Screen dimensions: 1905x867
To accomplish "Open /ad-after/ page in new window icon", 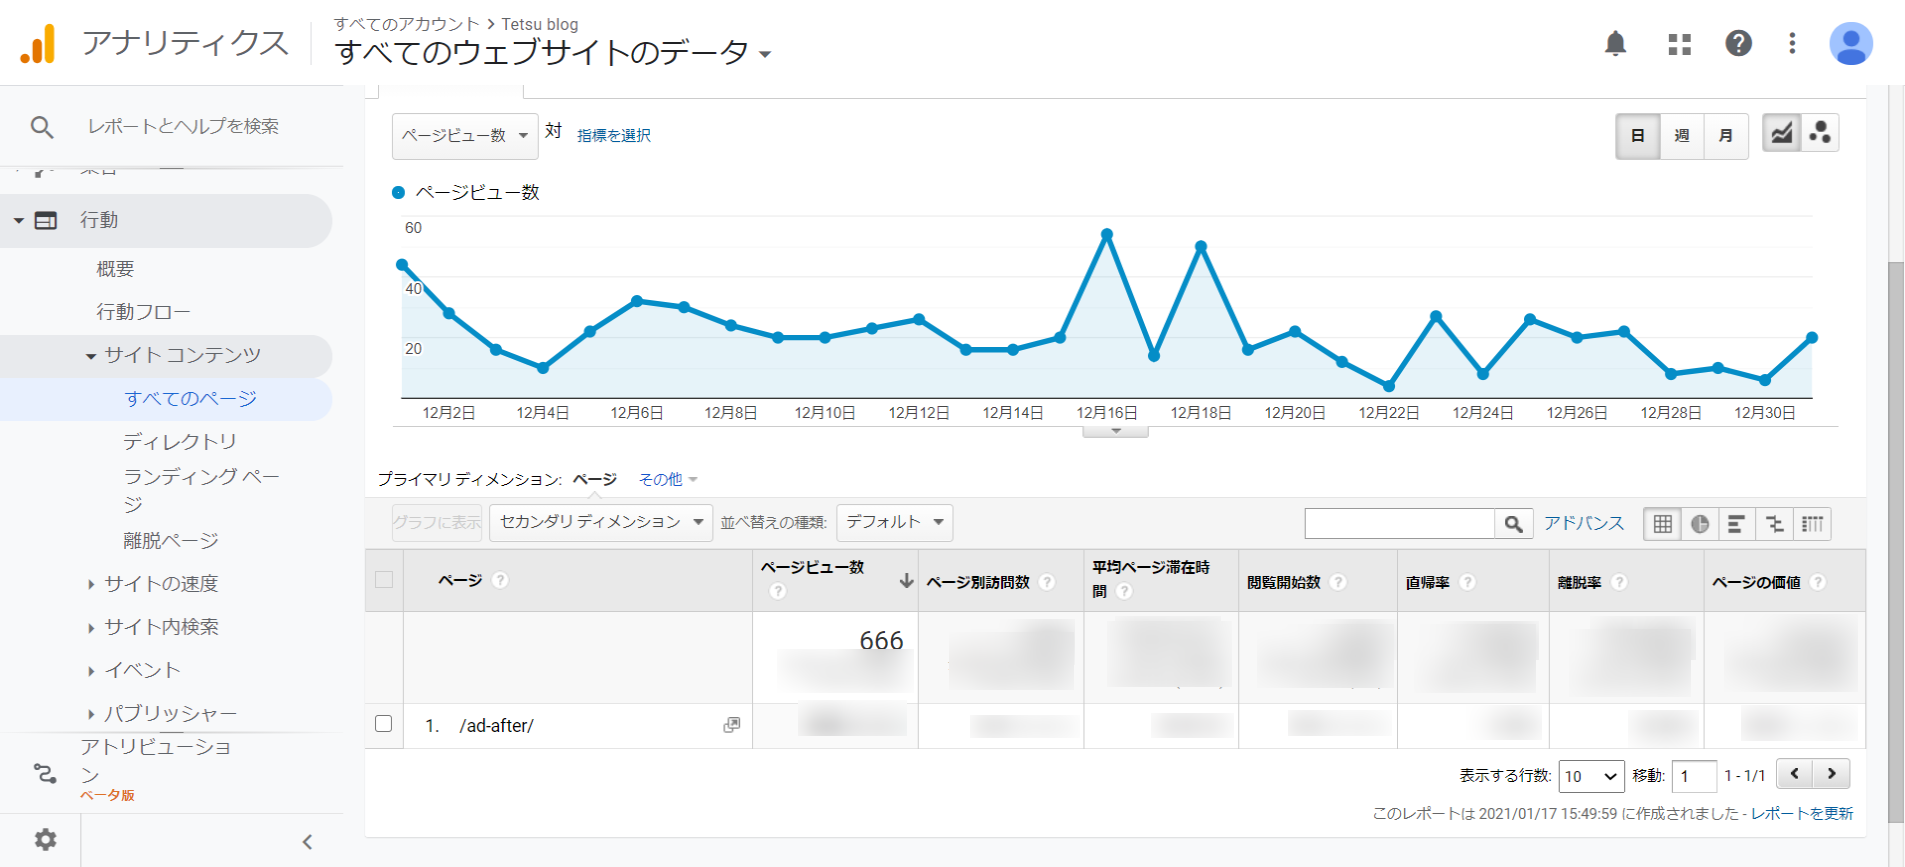I will [732, 725].
